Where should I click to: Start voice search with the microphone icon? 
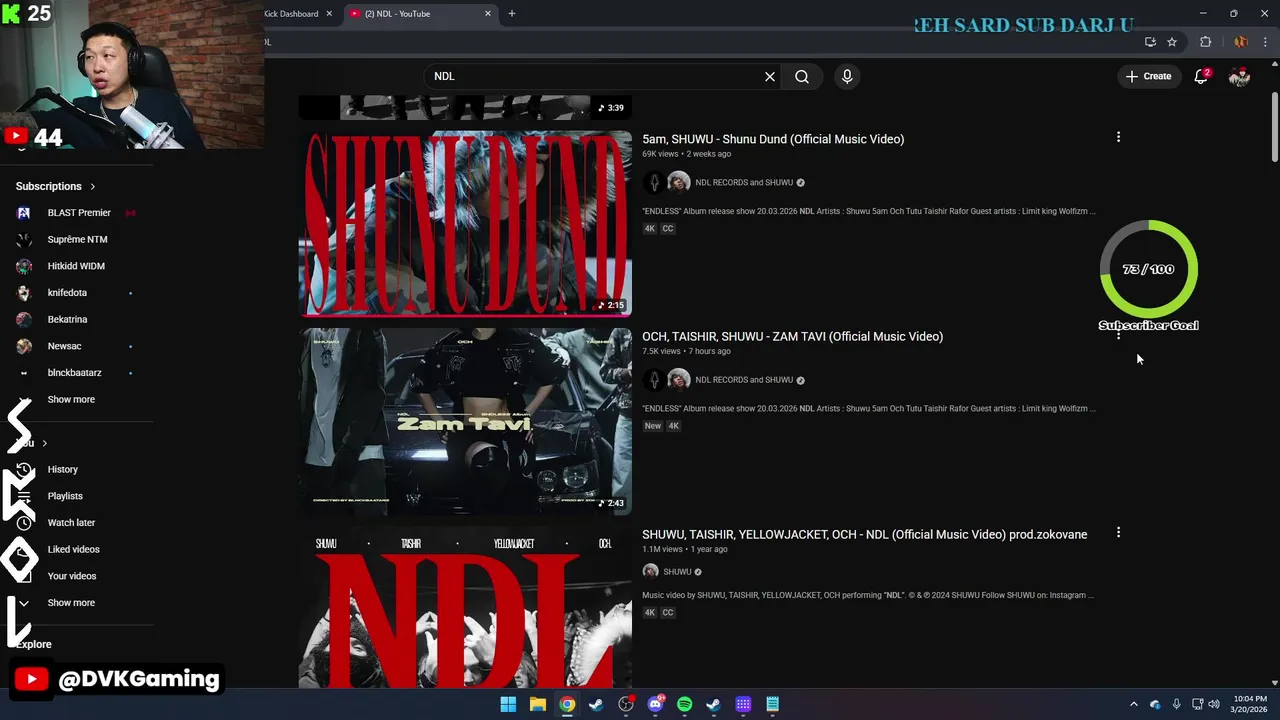click(x=847, y=76)
